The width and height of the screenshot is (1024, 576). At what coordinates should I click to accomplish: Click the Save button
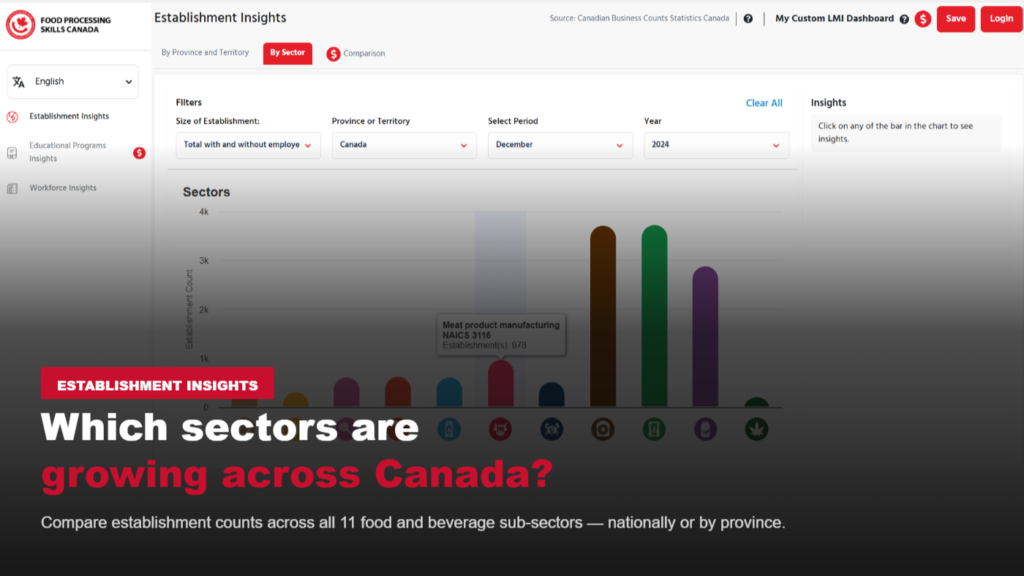955,19
